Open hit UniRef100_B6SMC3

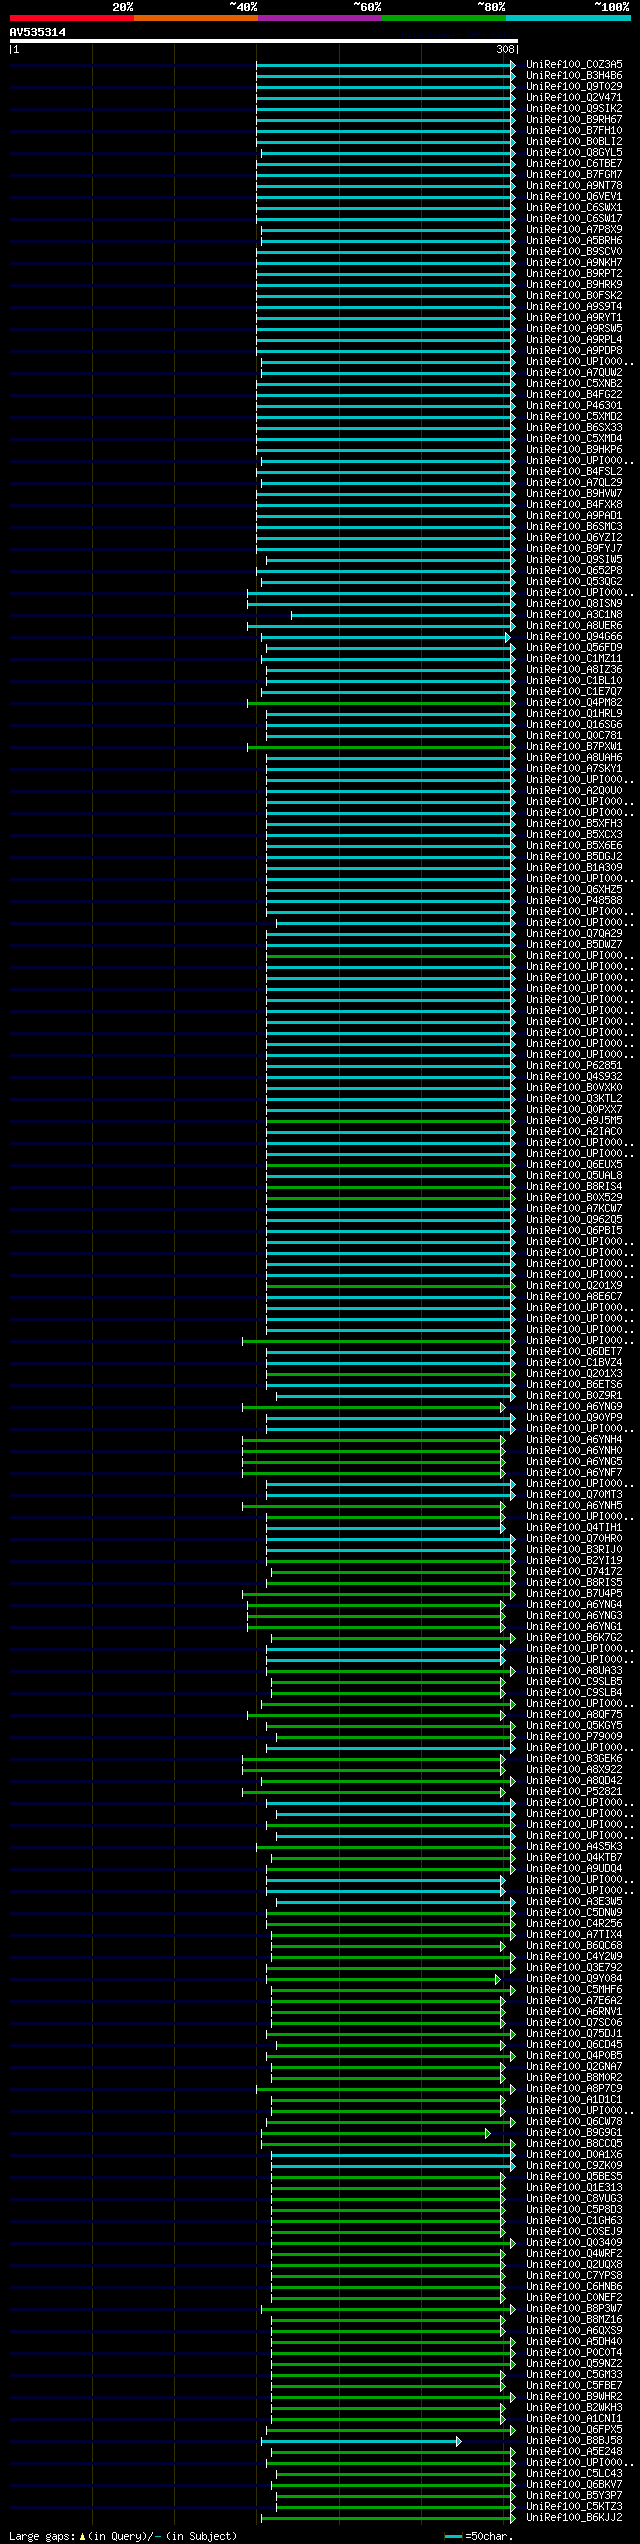coord(574,527)
